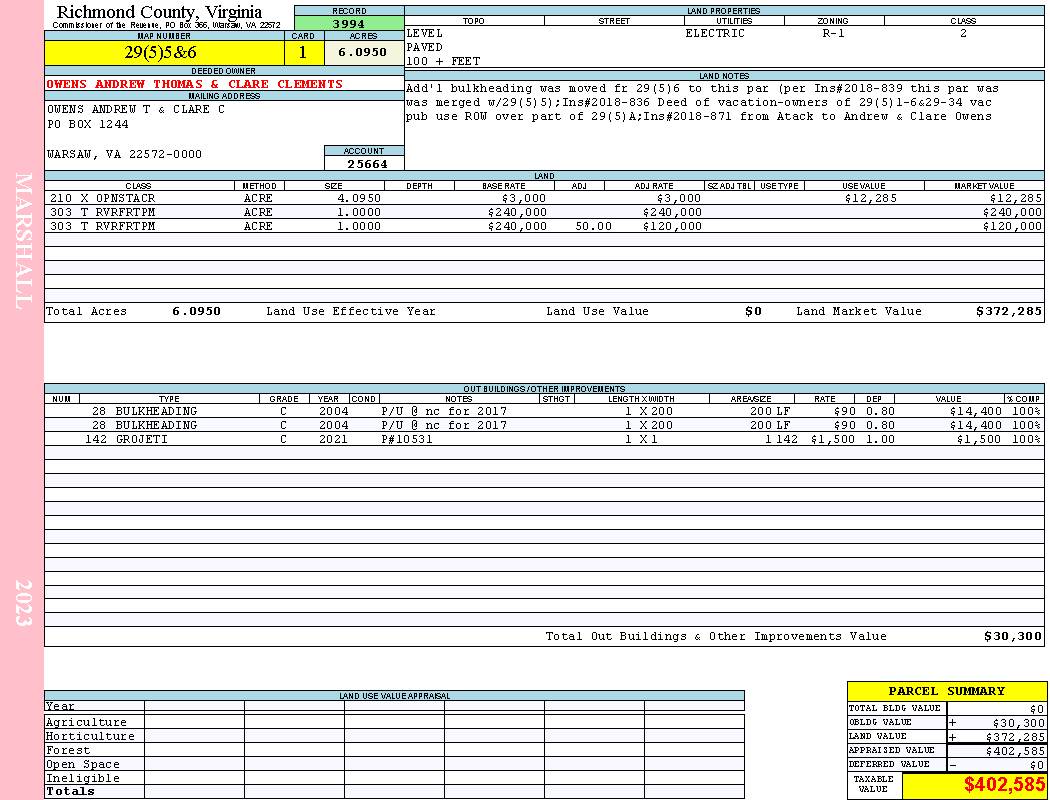Click the WARSAW, VA 22572-0000 address line

tap(124, 155)
